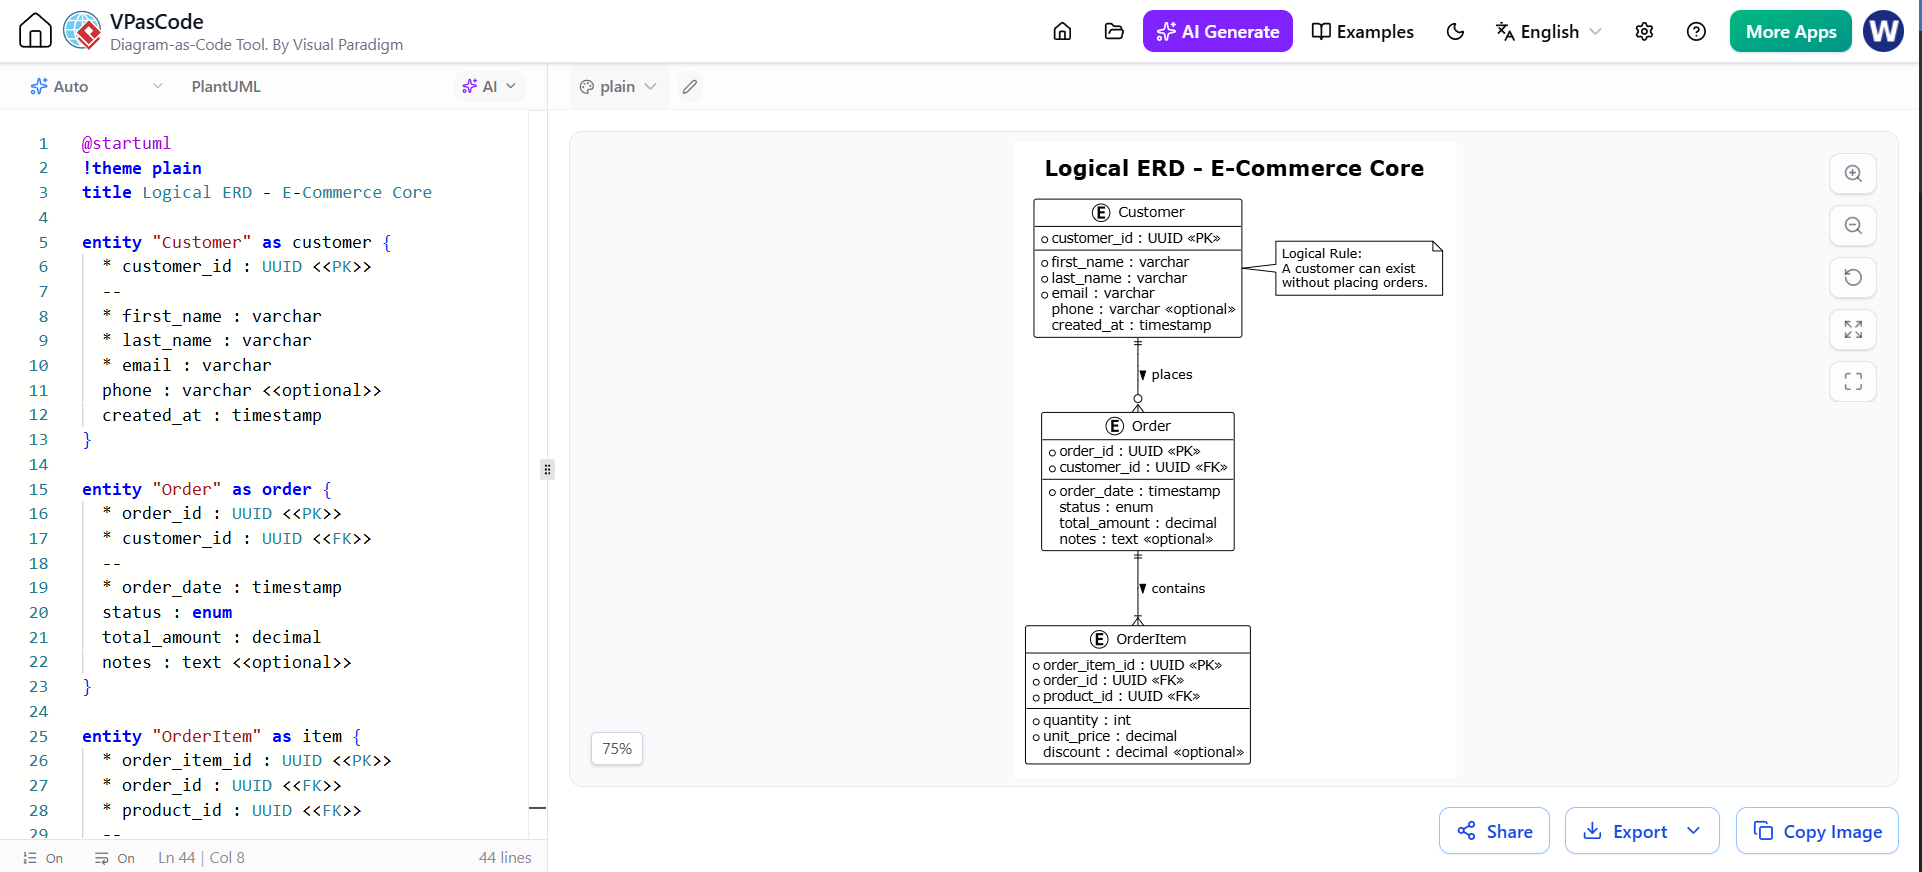Click the diagram title 'Logical ERD - E-Commerce Core'
This screenshot has width=1922, height=872.
1234,168
